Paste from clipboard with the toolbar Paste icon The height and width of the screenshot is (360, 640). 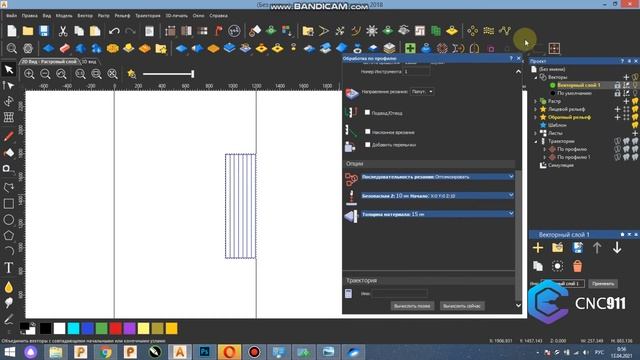coord(95,31)
